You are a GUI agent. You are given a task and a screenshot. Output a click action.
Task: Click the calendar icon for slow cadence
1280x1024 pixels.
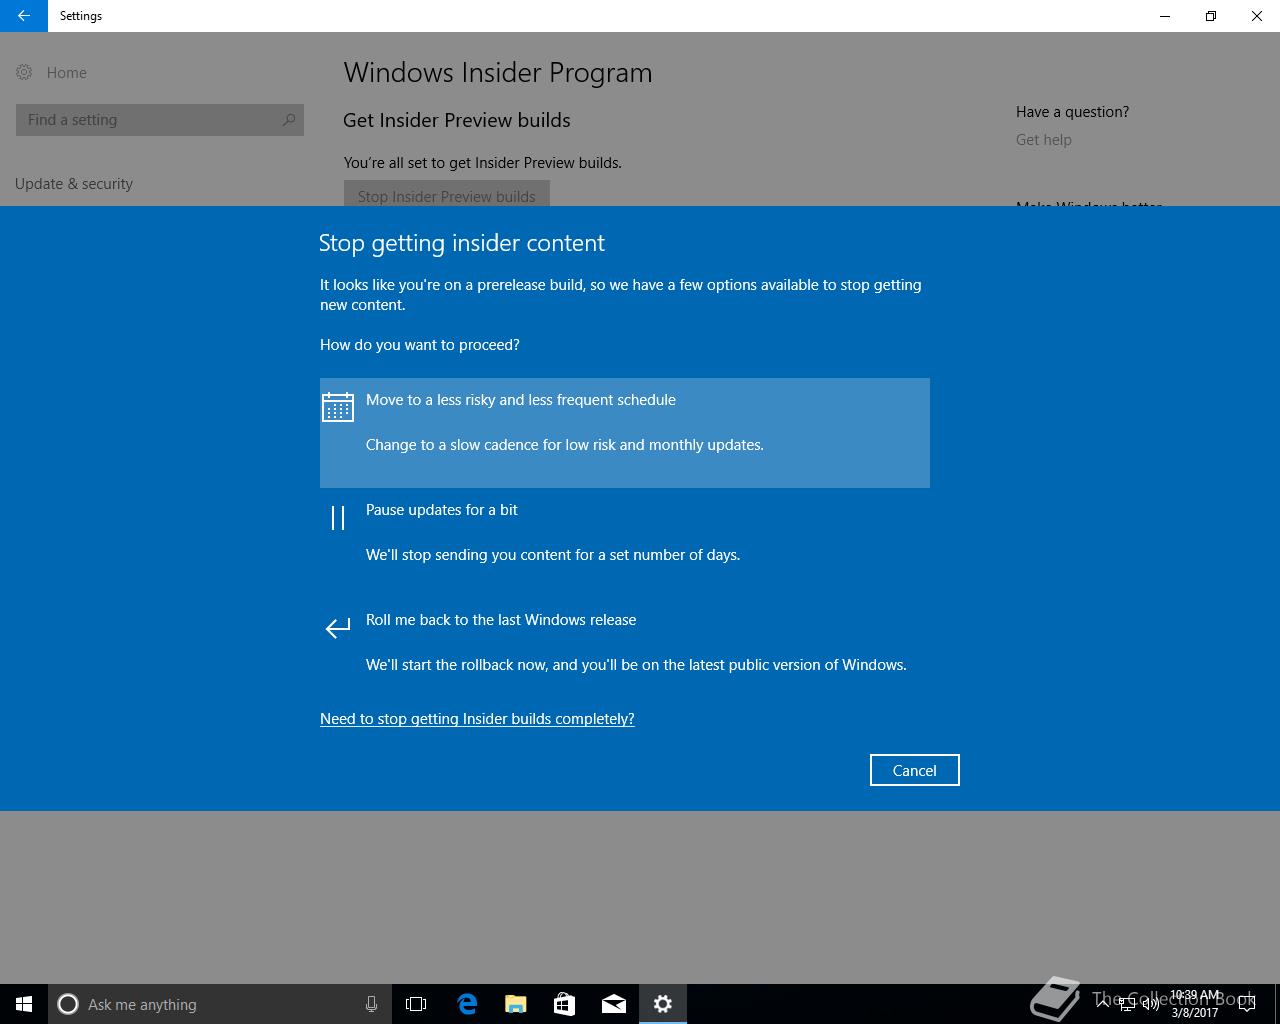pos(338,407)
